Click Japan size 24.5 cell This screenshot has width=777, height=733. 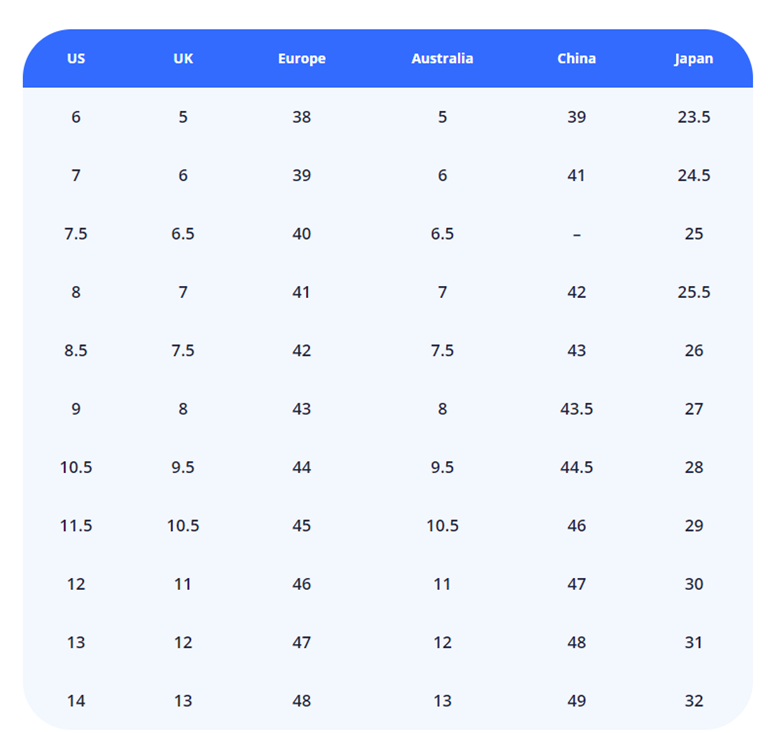tap(694, 175)
